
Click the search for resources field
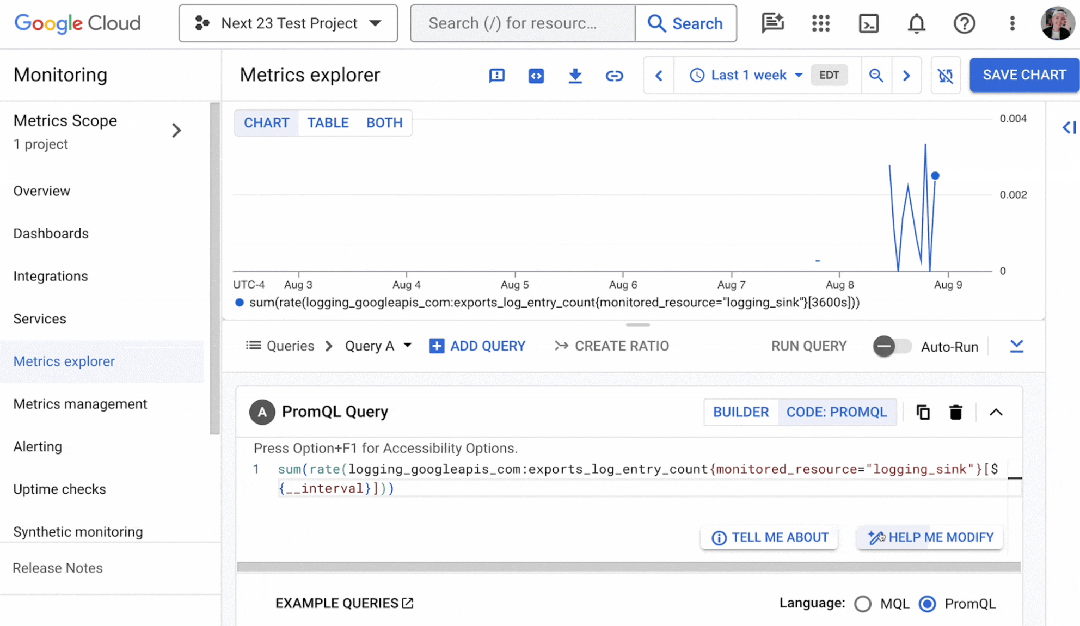pyautogui.click(x=523, y=23)
